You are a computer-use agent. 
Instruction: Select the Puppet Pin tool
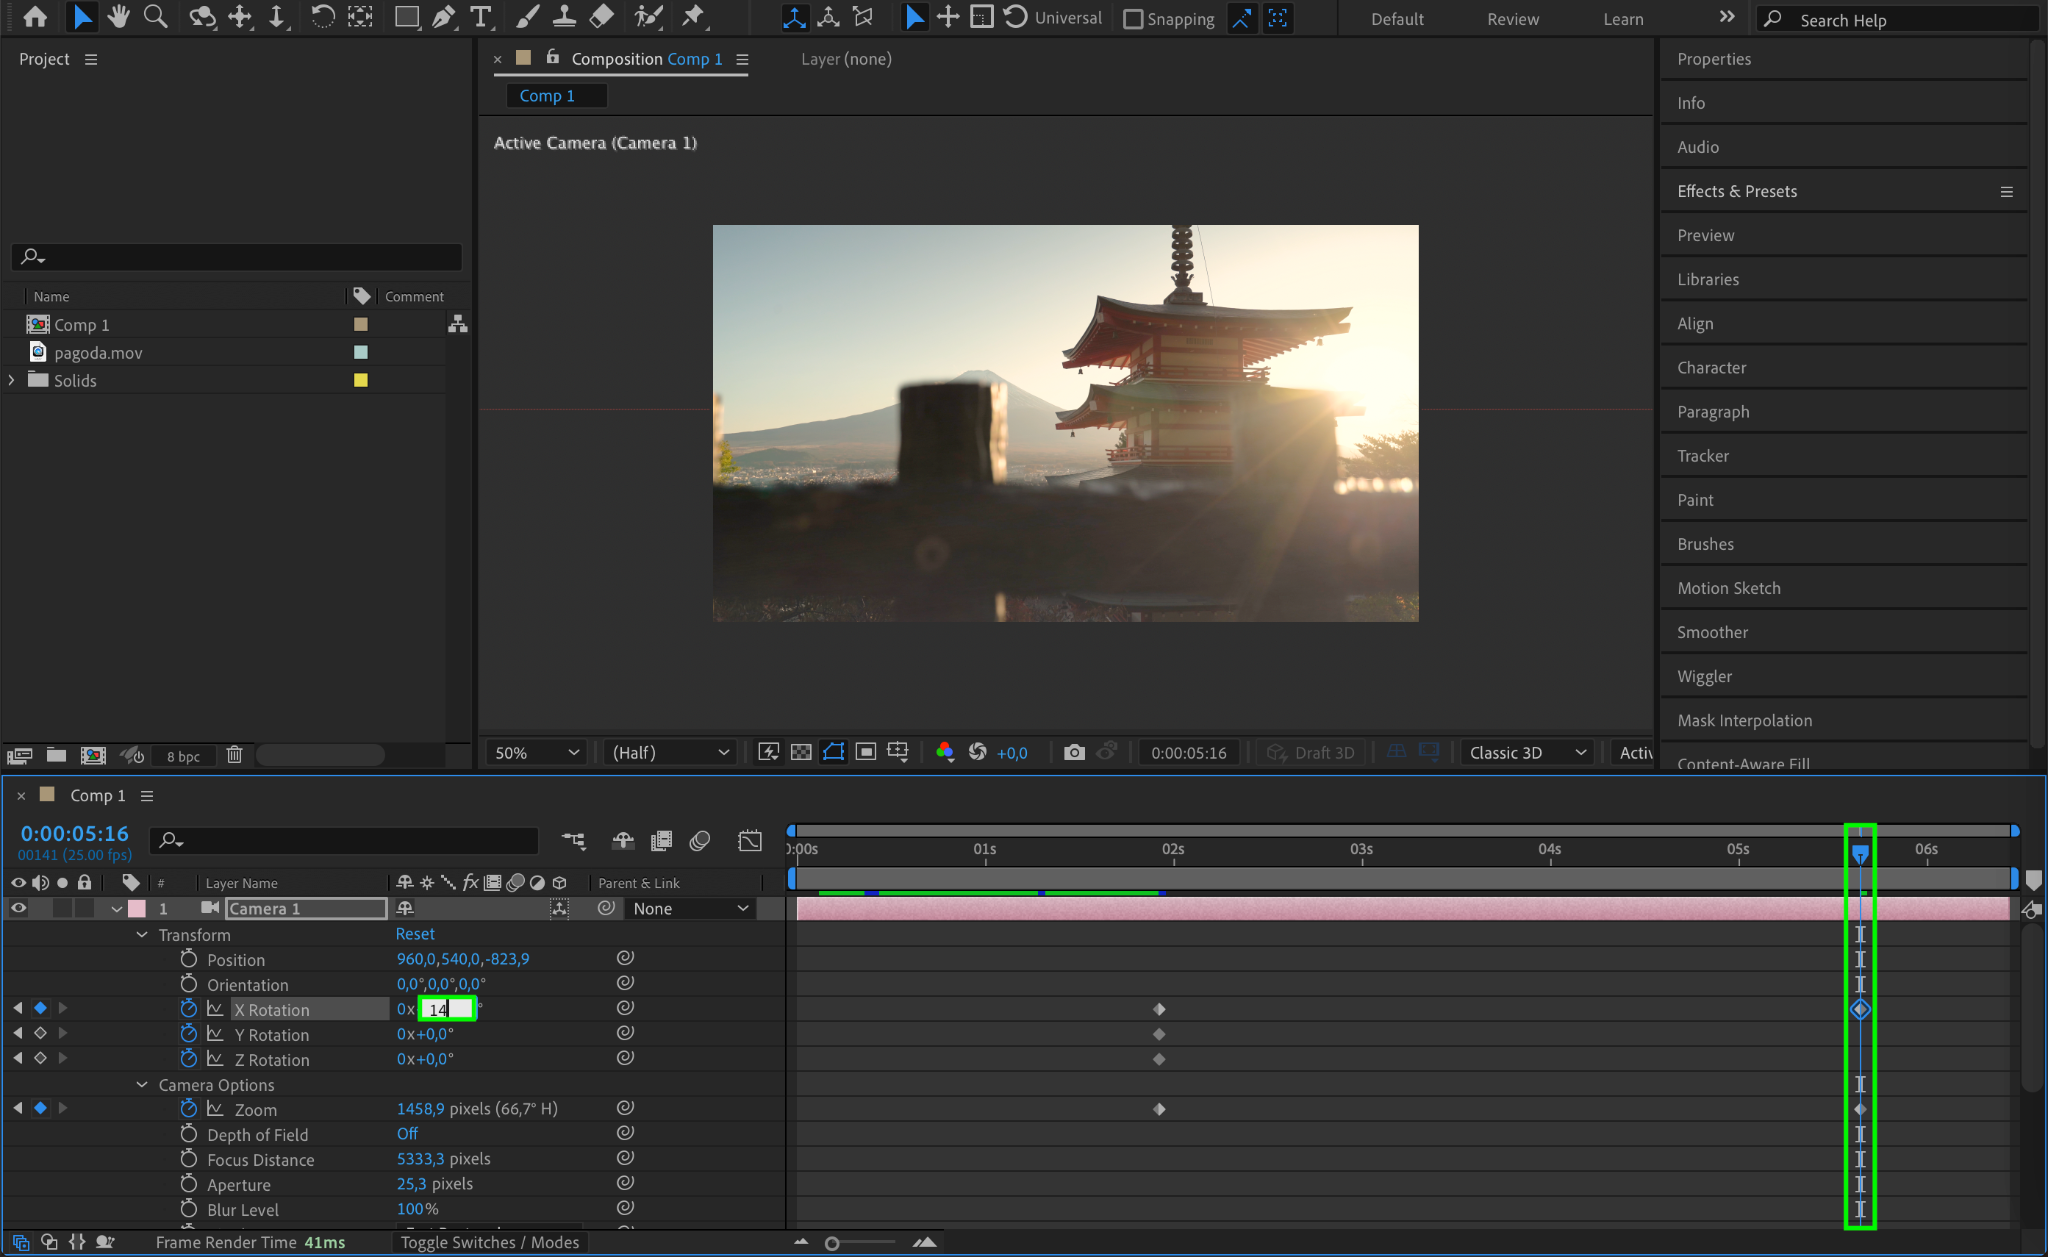click(693, 16)
